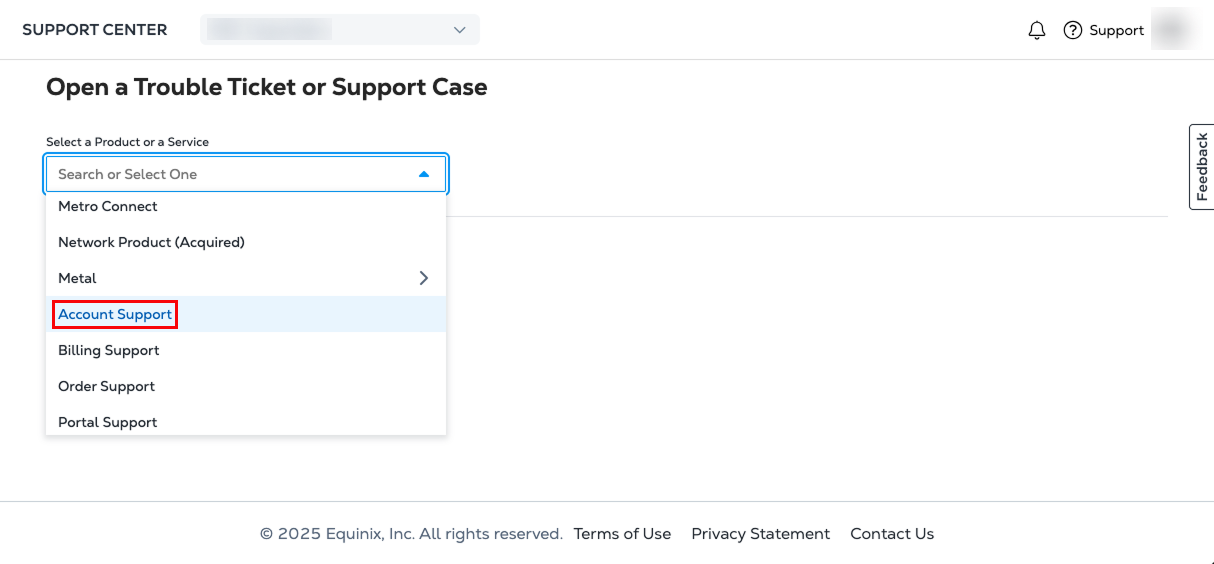Open the Privacy Statement link
The width and height of the screenshot is (1214, 564).
pos(760,534)
